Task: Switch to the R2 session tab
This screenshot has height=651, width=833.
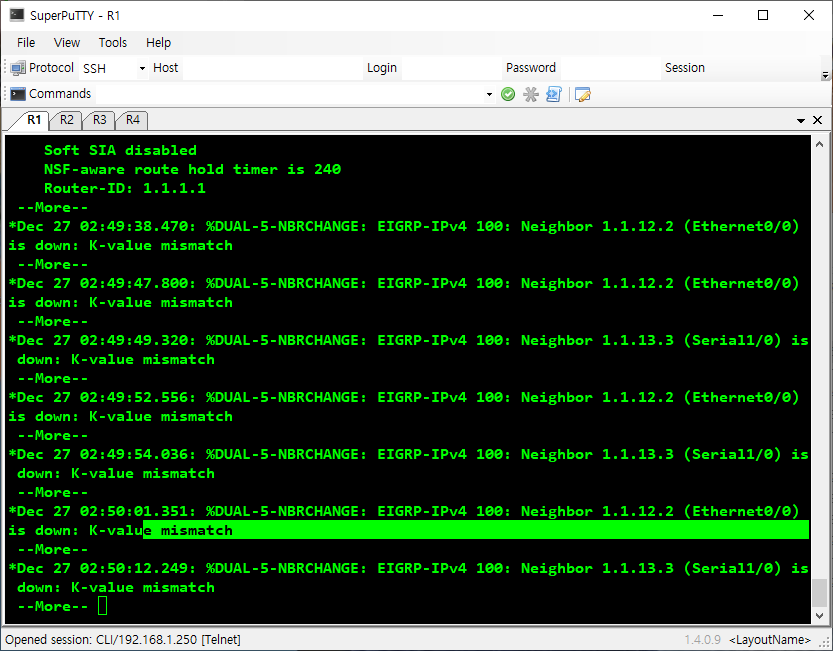Action: coord(66,120)
